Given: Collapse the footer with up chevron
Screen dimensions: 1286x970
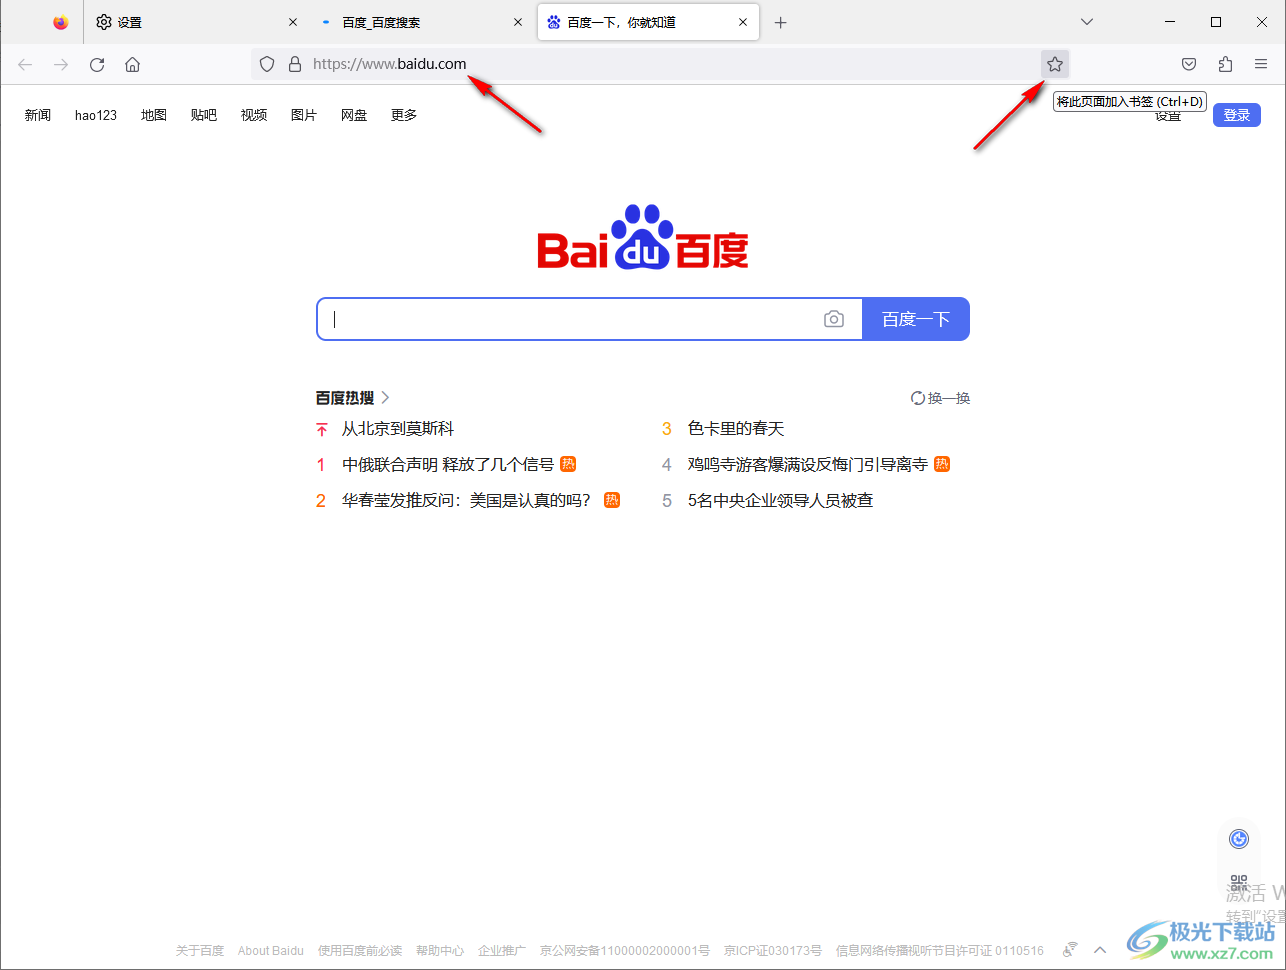Looking at the screenshot, I should click(x=1100, y=950).
